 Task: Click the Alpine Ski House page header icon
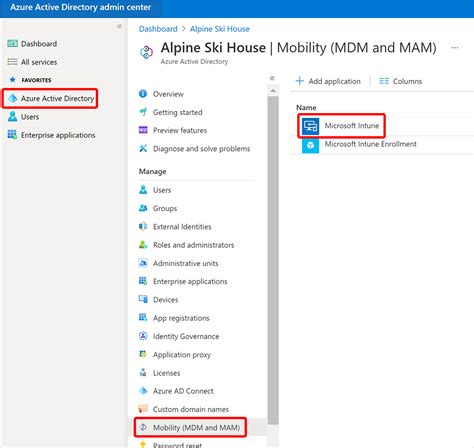[146, 52]
